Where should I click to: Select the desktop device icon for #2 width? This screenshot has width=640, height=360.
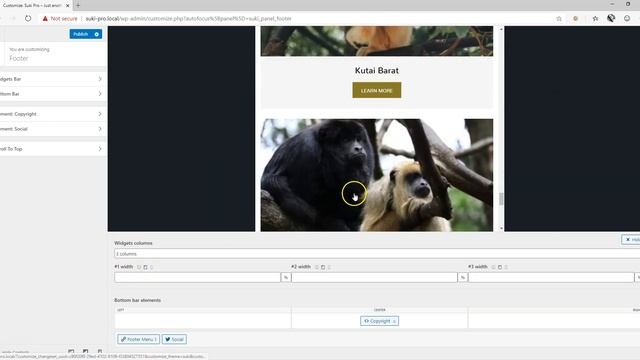(x=316, y=267)
